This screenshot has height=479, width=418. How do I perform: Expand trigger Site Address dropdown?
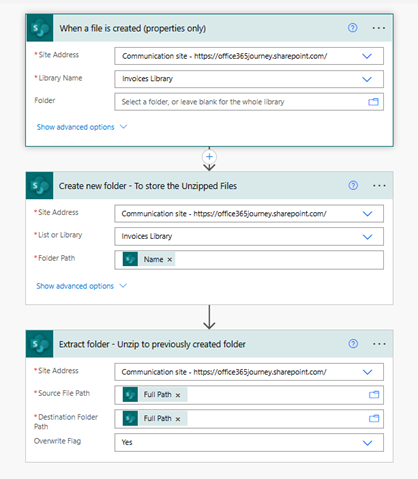367,56
